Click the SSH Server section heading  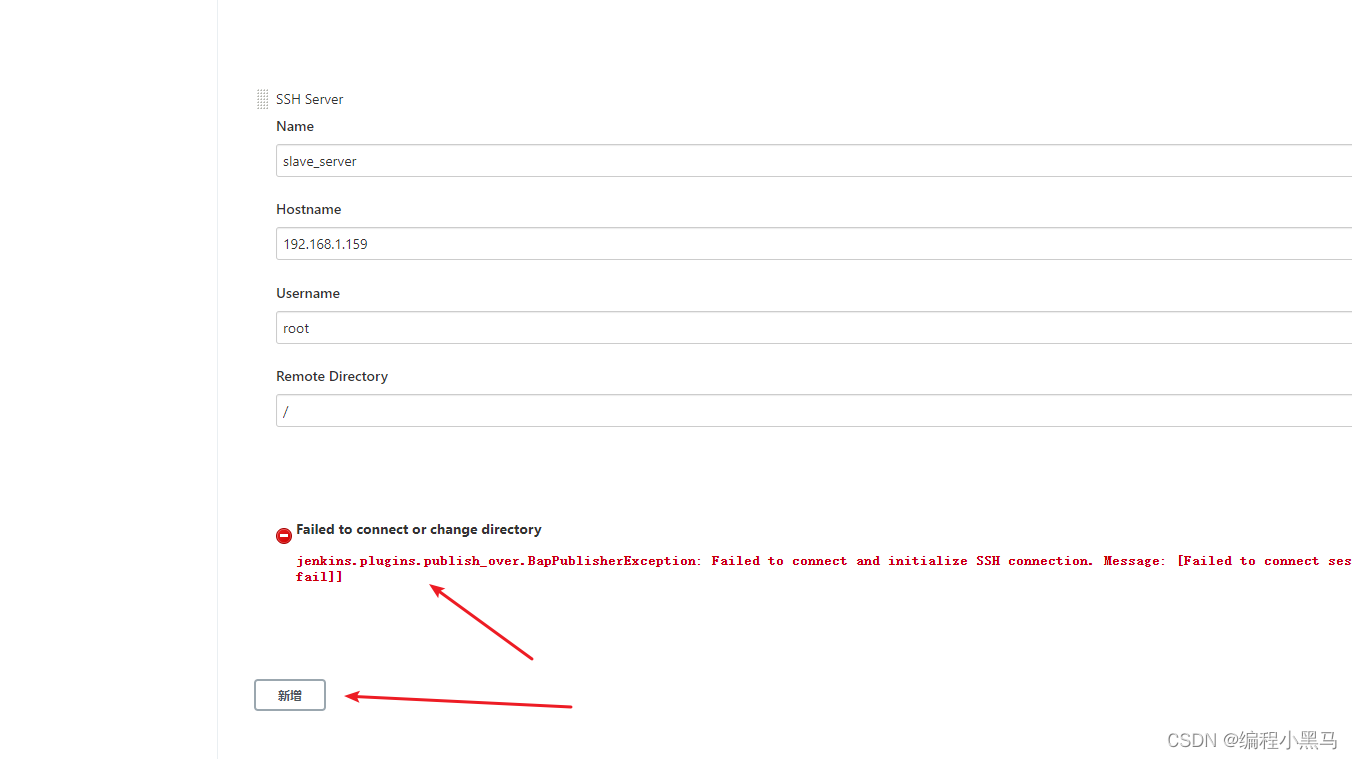(310, 99)
